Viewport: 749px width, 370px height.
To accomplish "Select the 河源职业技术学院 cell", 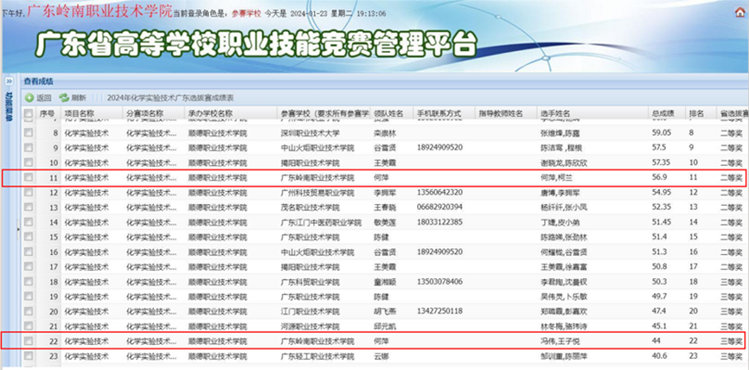I will pyautogui.click(x=310, y=326).
